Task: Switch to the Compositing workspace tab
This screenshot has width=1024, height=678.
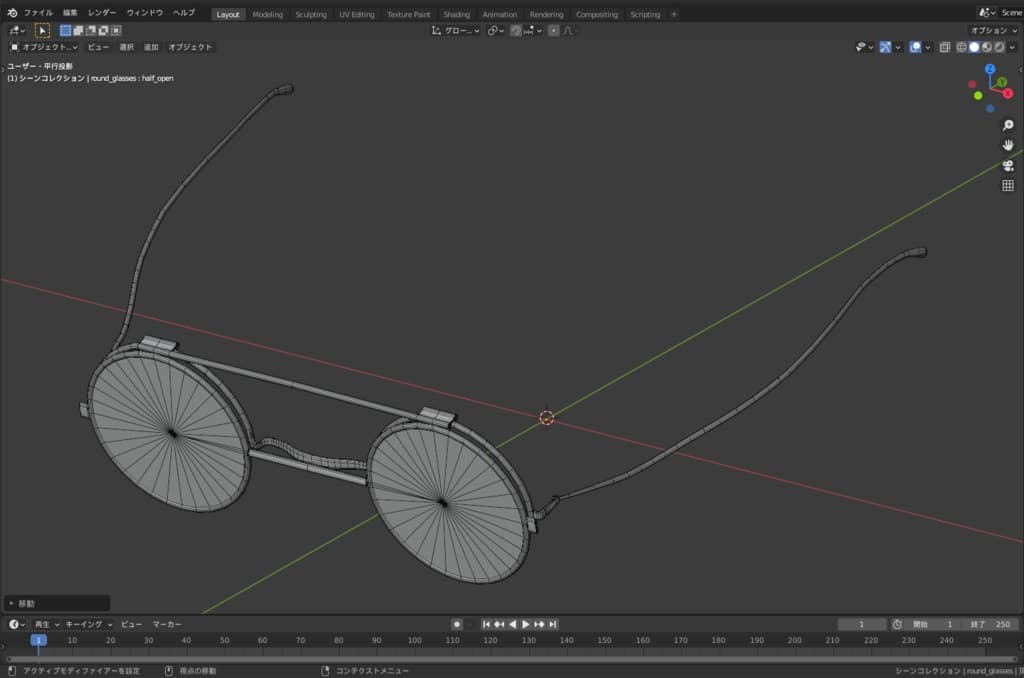Action: 596,14
